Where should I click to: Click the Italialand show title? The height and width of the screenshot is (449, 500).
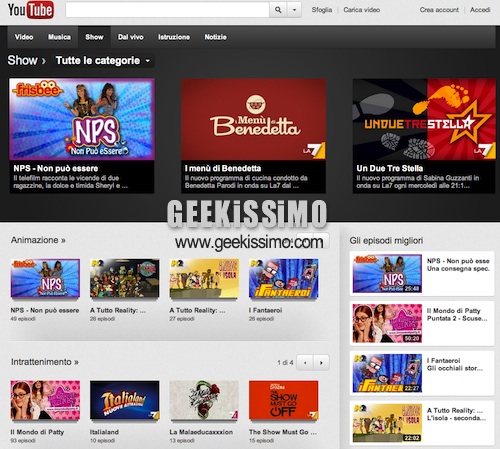[104, 432]
